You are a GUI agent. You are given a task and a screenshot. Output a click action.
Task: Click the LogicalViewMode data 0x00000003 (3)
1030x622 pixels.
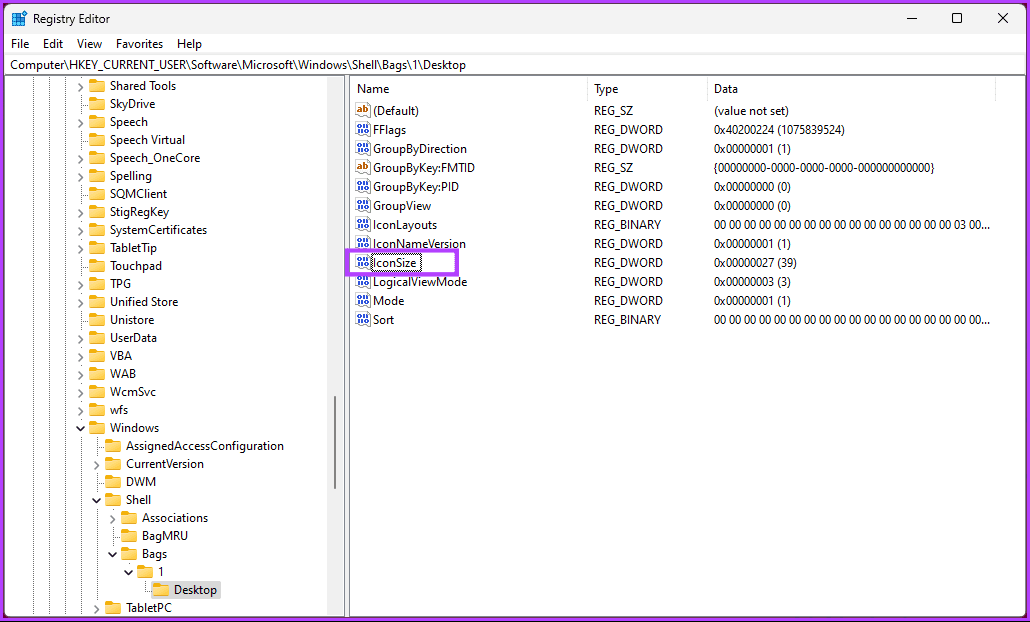[752, 282]
